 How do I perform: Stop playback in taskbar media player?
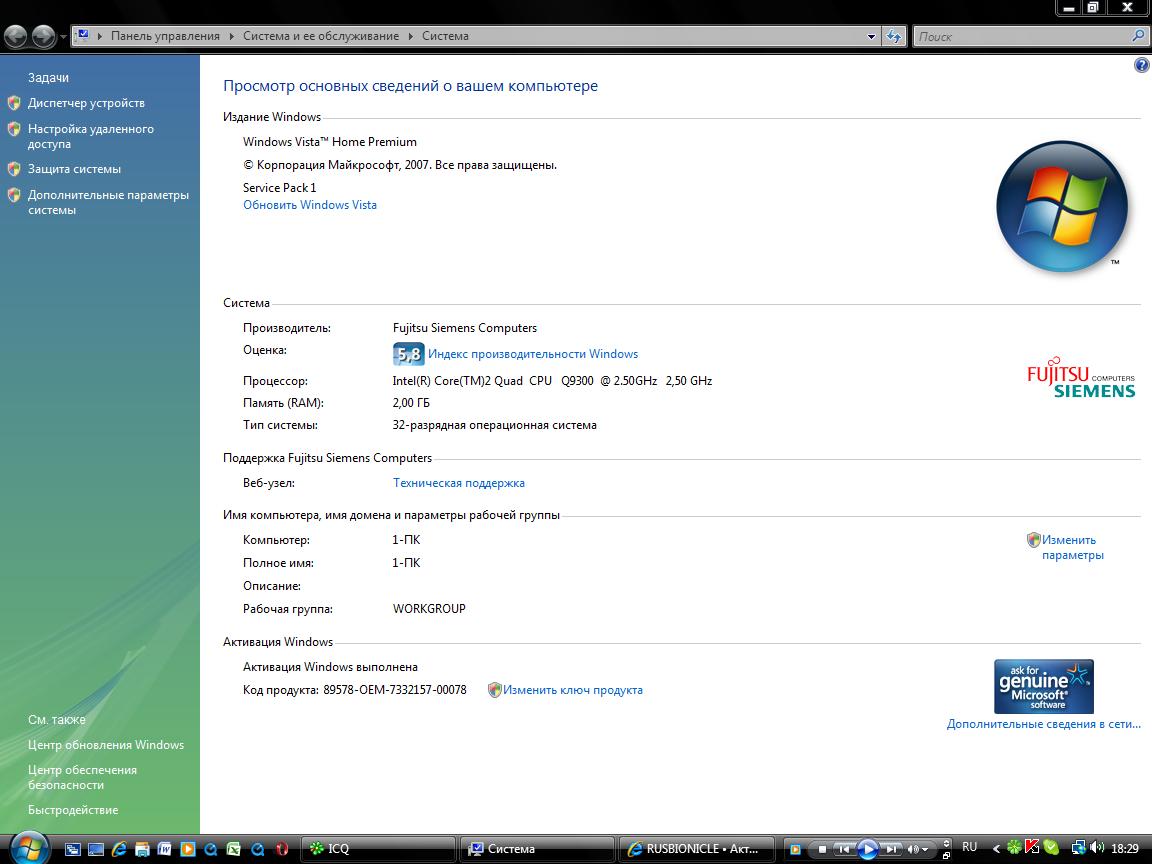point(822,849)
